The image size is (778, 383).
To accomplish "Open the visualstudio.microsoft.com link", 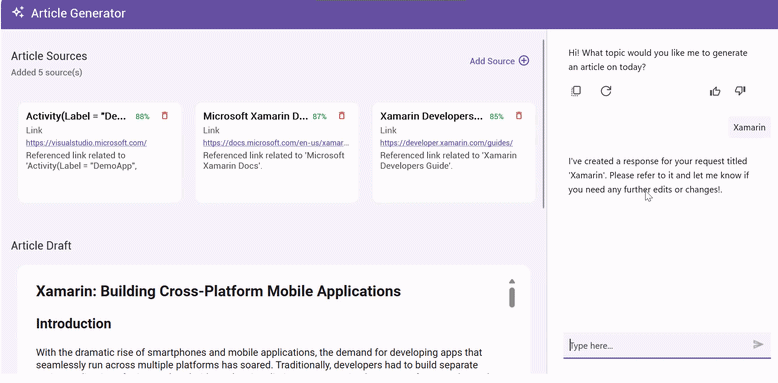I will (86, 143).
